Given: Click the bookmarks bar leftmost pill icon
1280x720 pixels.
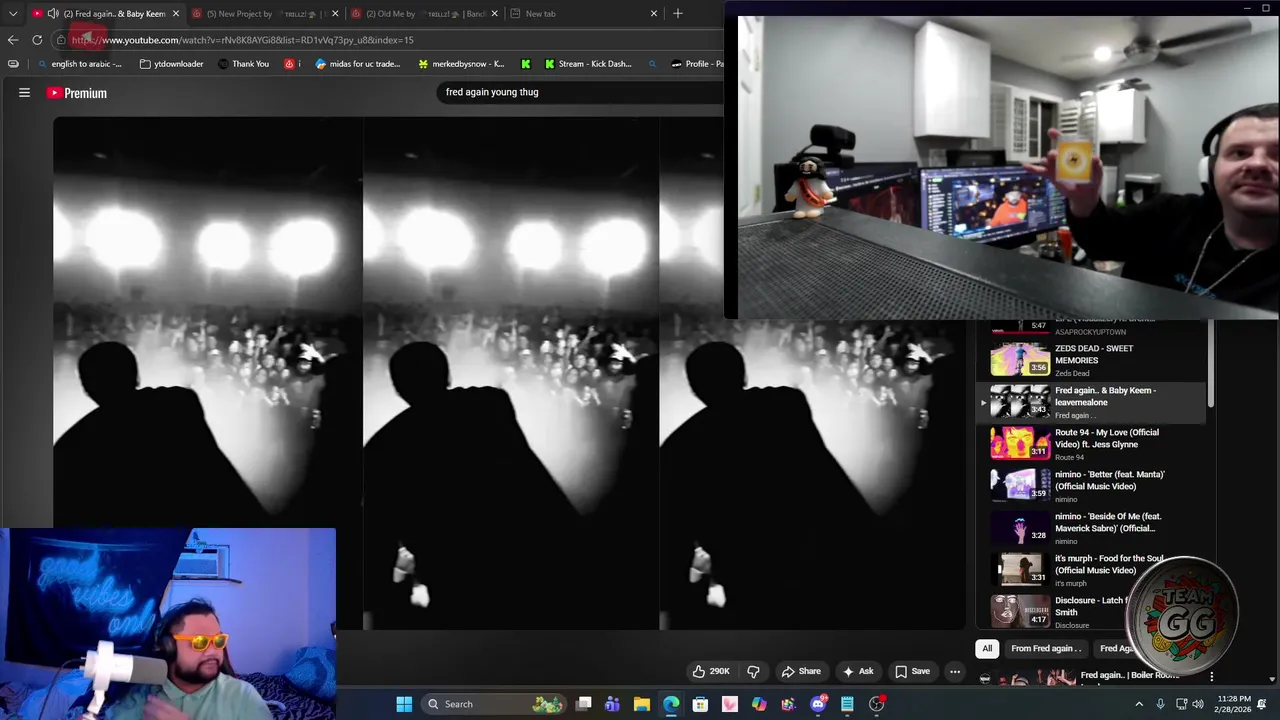Looking at the screenshot, I should (13, 64).
